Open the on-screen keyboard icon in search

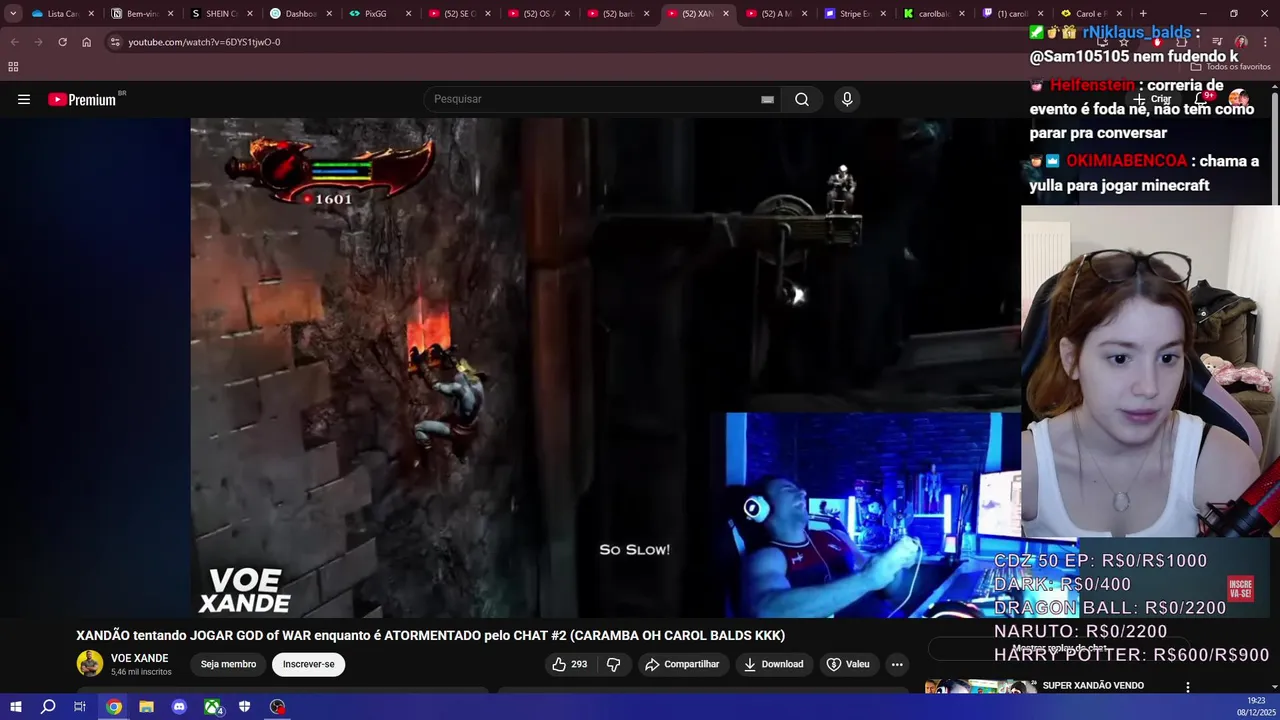click(767, 99)
